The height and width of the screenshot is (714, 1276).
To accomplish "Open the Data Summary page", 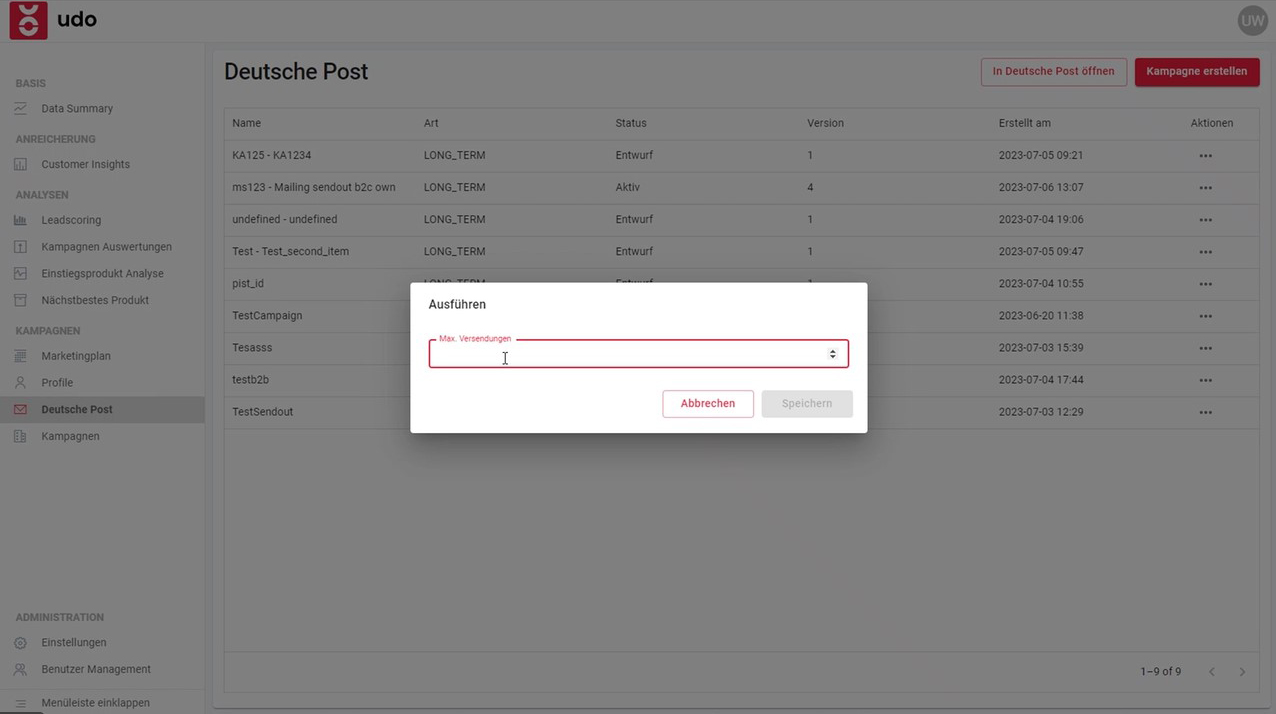I will click(77, 108).
